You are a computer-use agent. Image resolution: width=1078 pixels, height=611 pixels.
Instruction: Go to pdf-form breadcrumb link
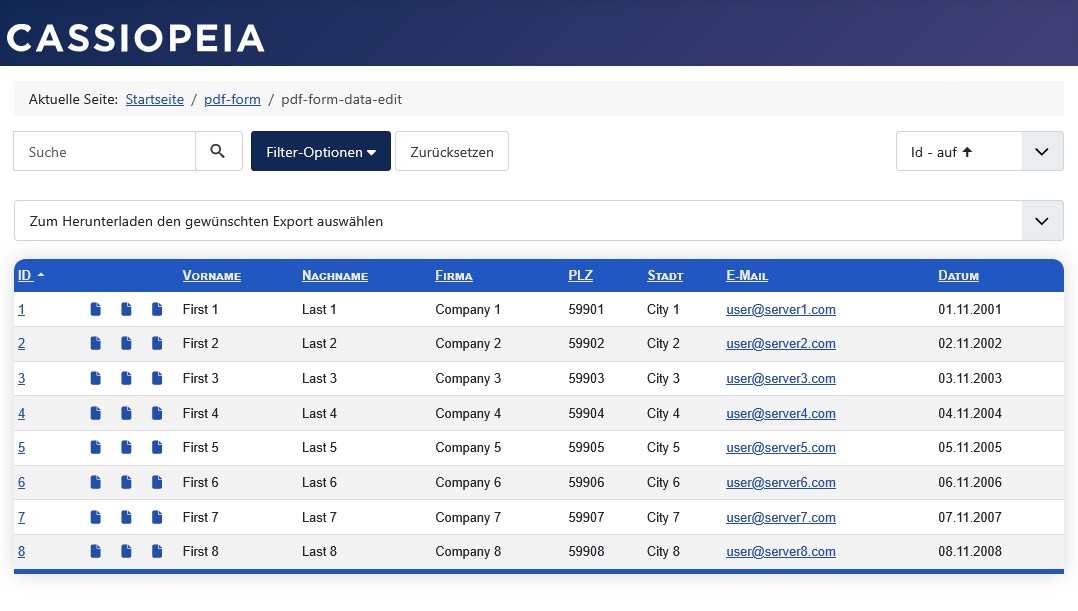232,99
